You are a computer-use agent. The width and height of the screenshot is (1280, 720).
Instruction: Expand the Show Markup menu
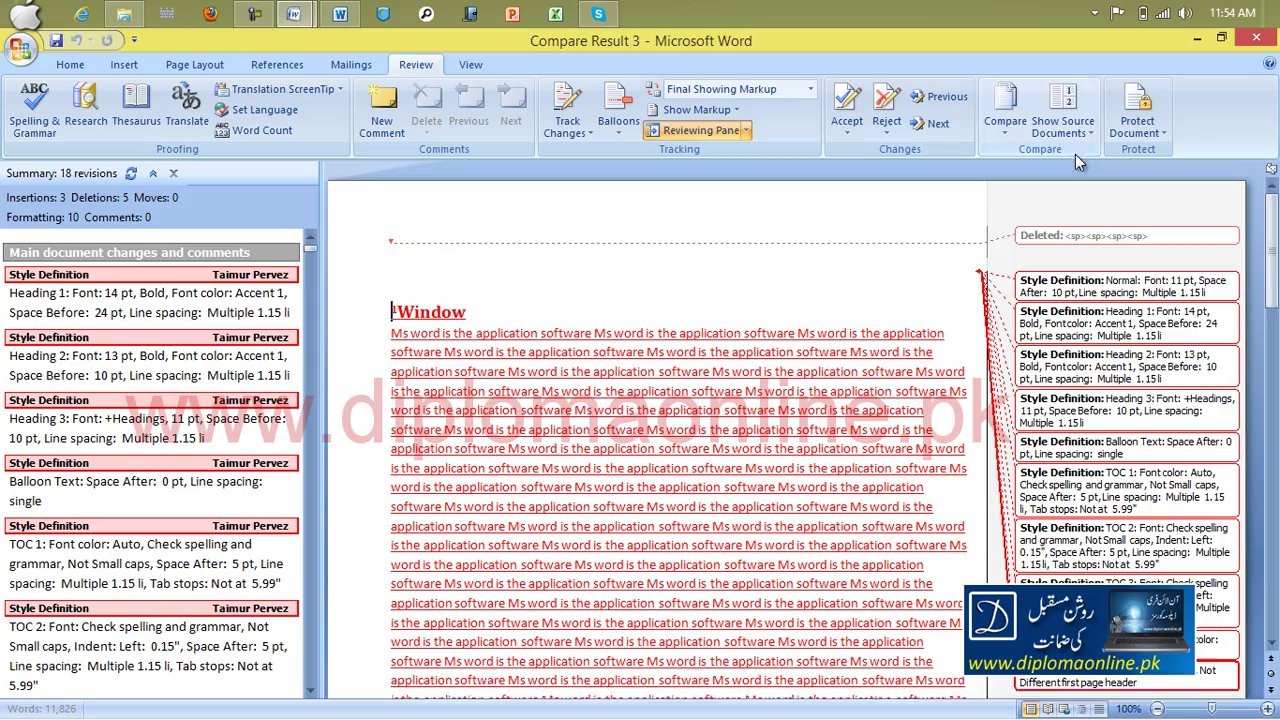[x=693, y=110]
